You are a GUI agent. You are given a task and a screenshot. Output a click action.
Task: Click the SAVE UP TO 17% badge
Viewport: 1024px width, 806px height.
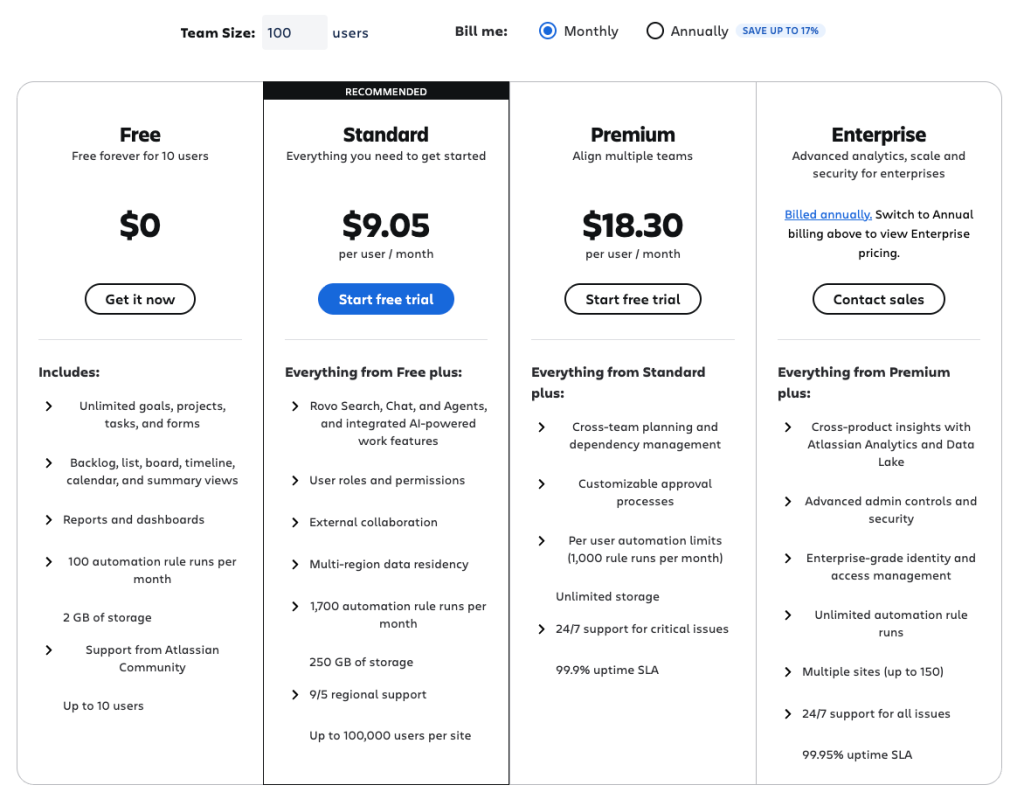click(x=780, y=30)
